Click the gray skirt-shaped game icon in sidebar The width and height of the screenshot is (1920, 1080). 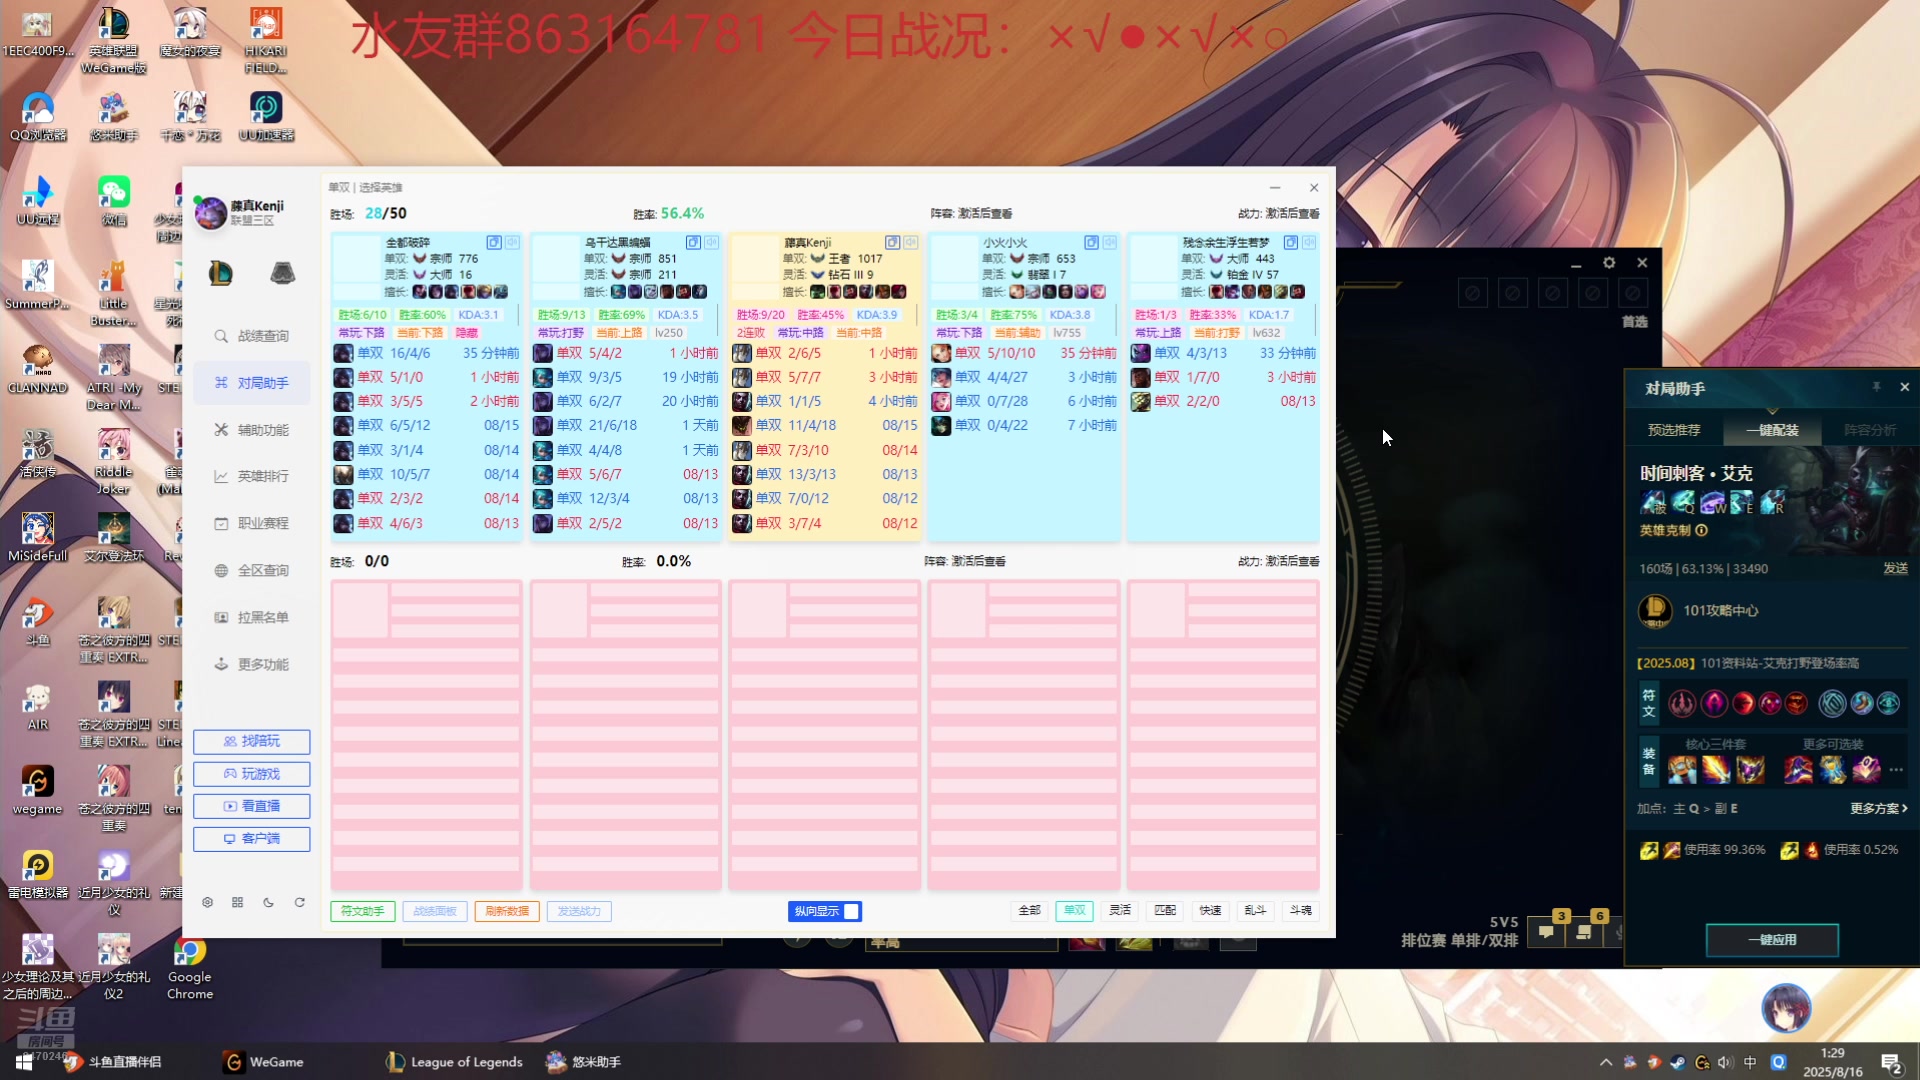click(x=283, y=273)
